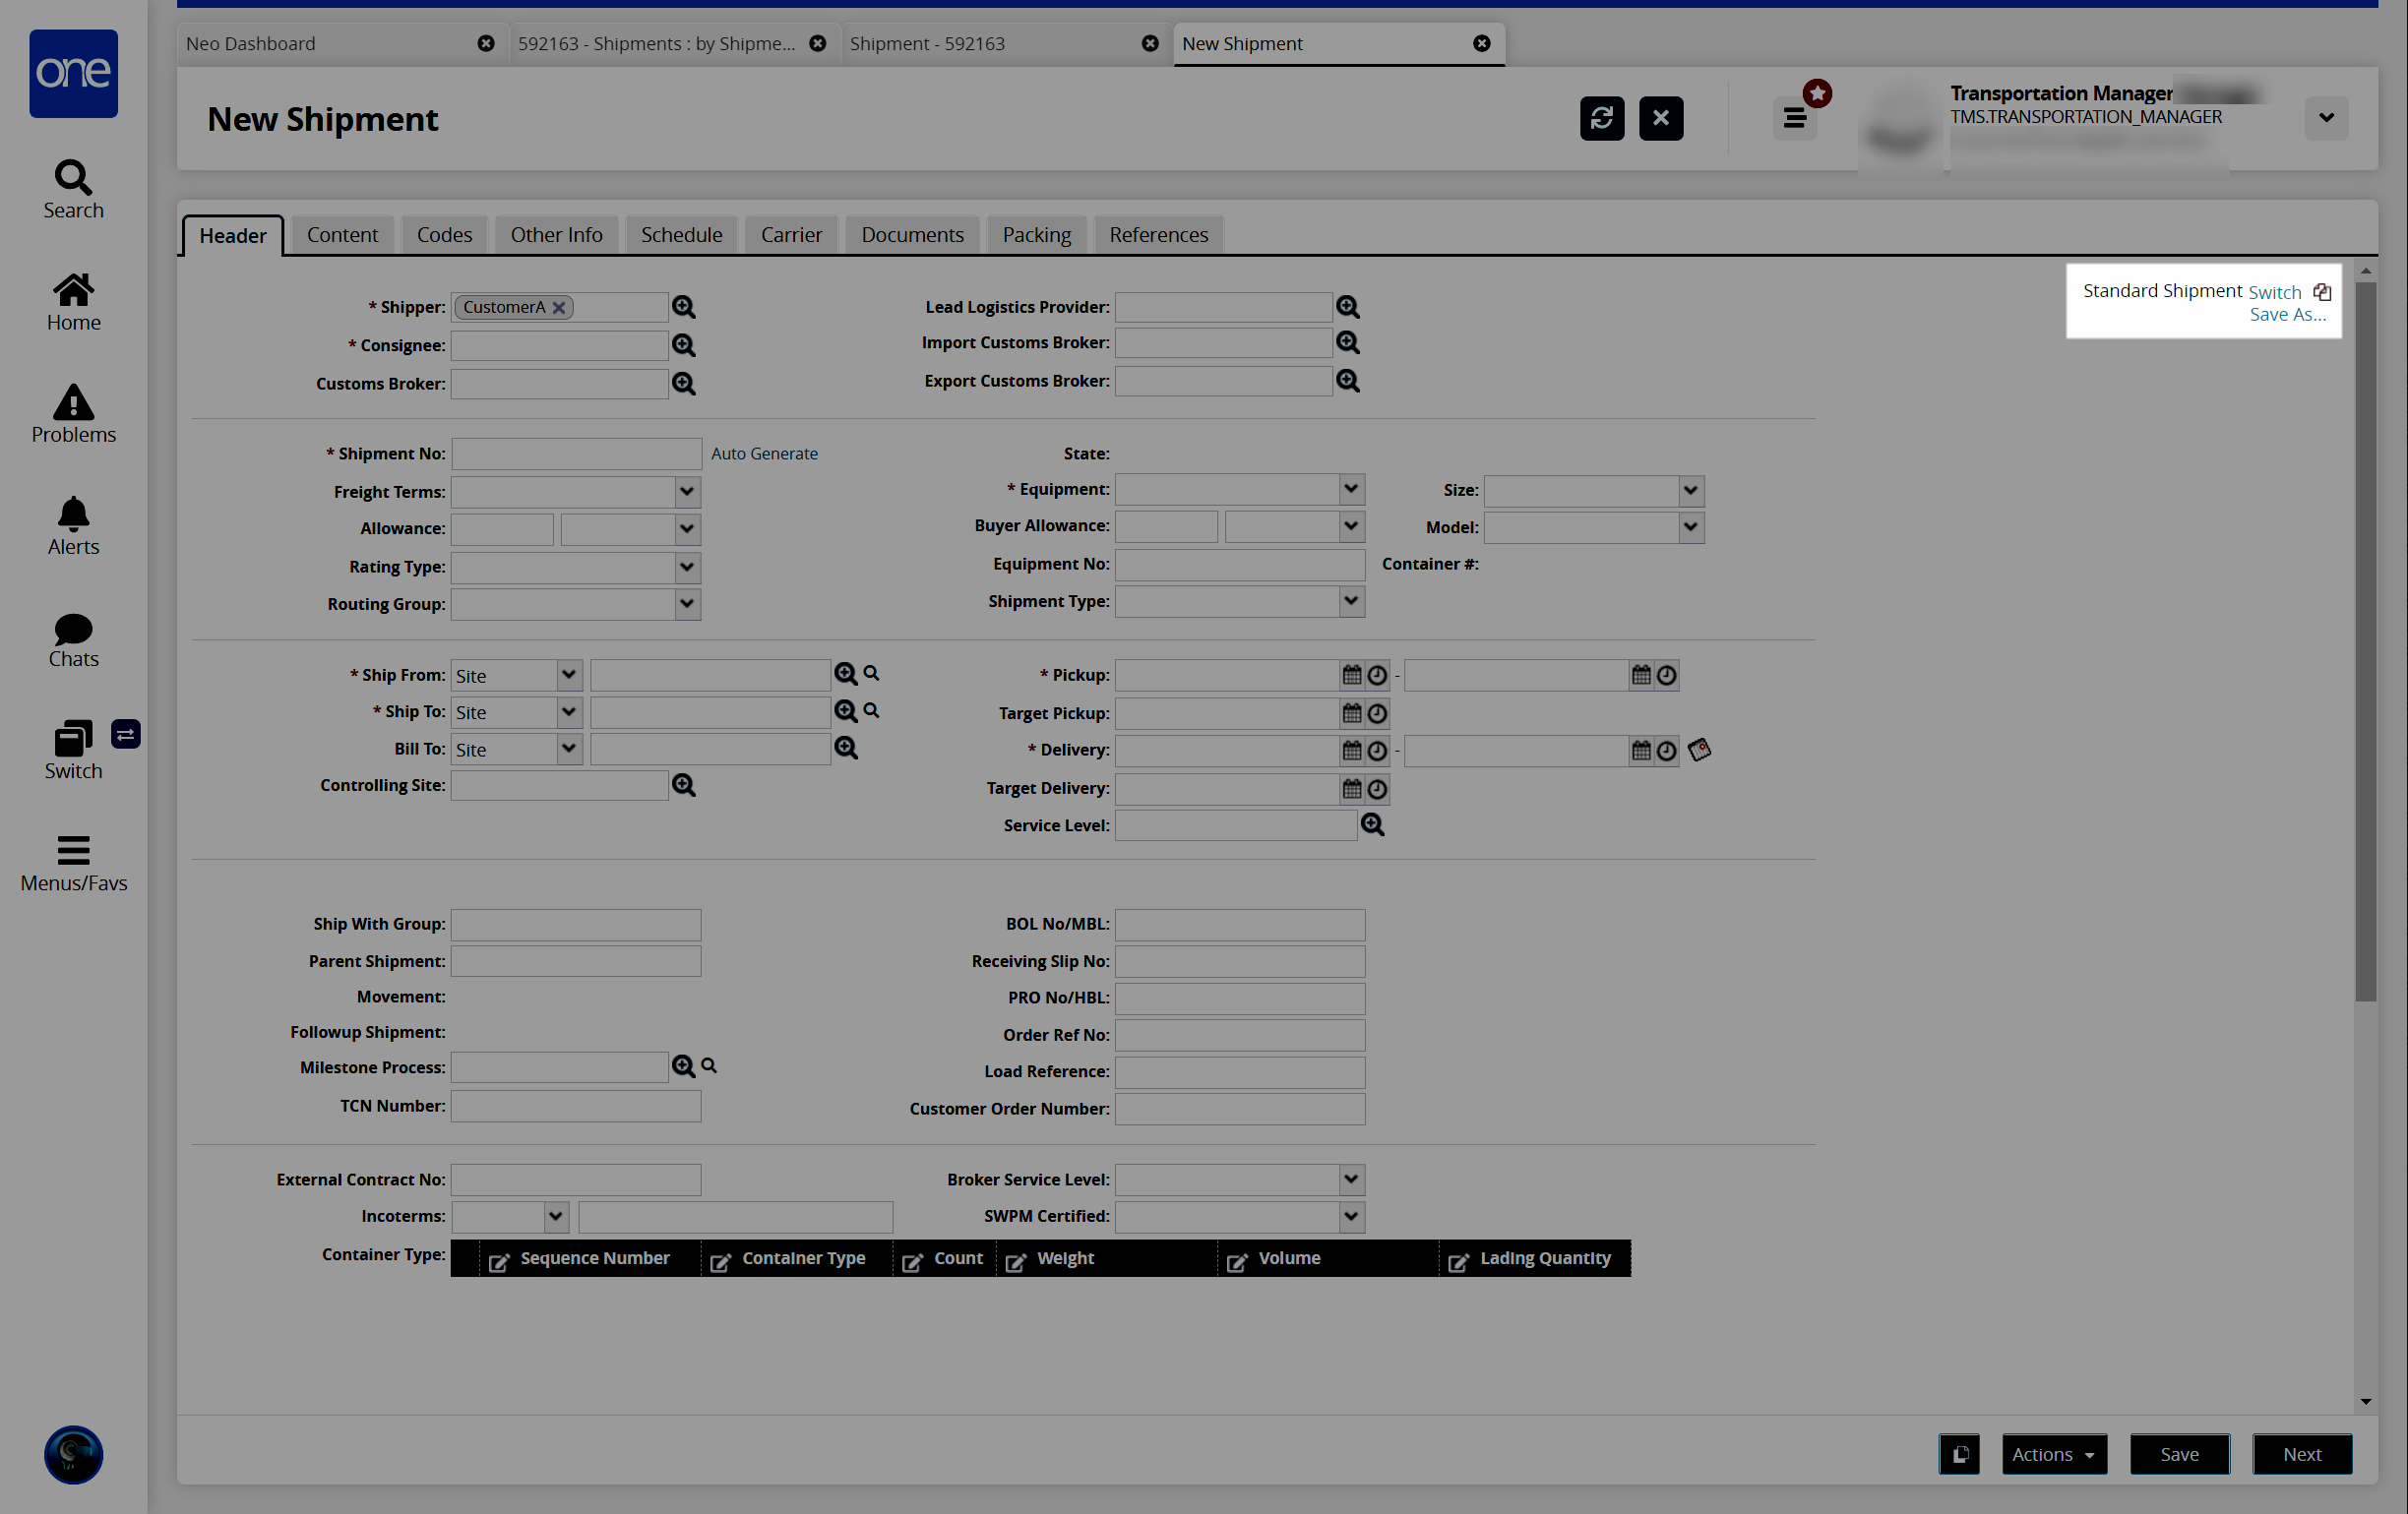
Task: Switch to the Schedule tab
Action: click(x=682, y=234)
